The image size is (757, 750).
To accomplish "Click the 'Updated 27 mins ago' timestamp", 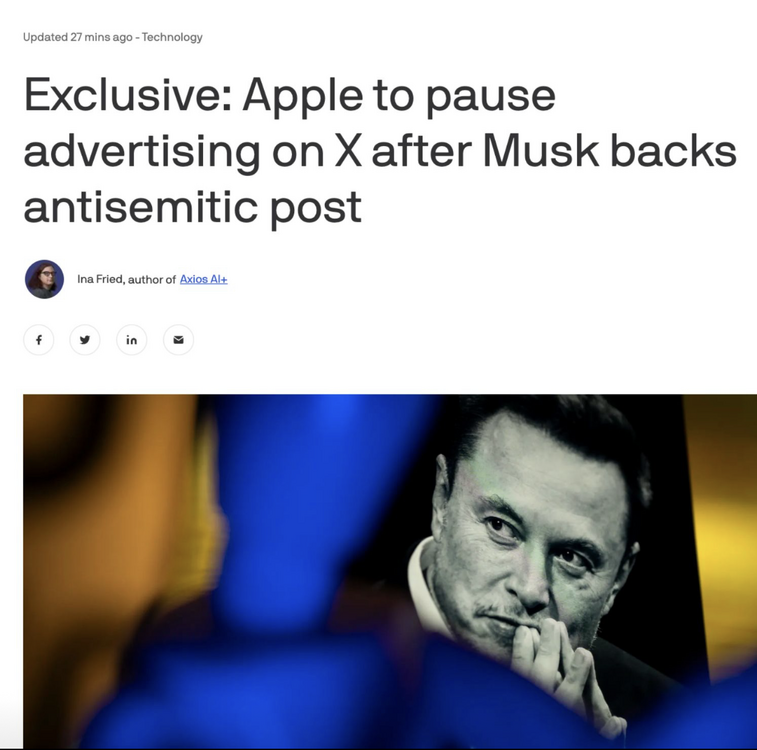I will click(x=77, y=37).
